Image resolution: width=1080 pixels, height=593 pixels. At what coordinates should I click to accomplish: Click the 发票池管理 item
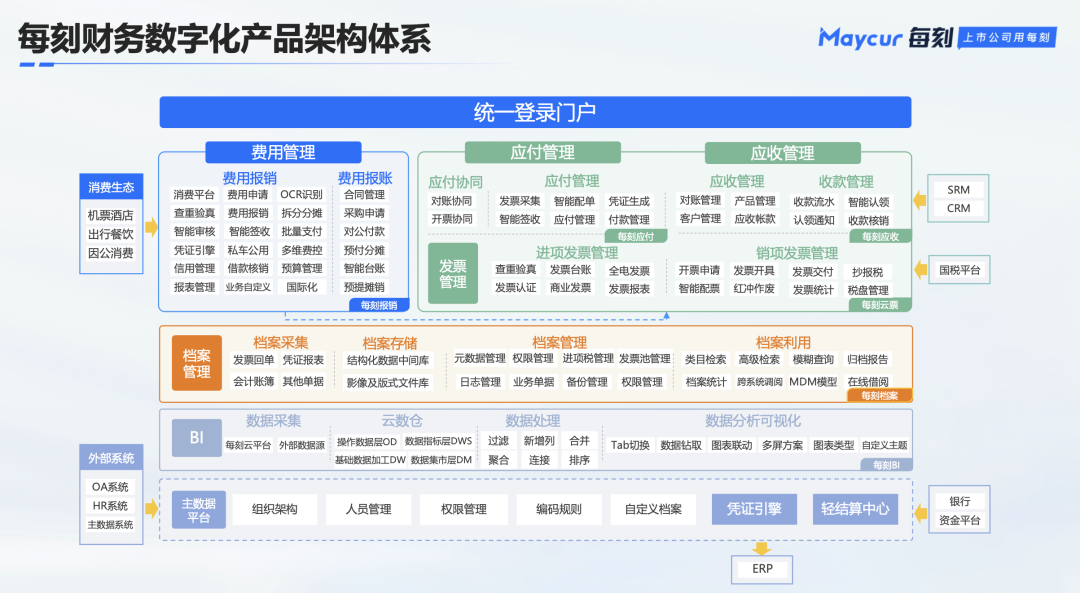tap(644, 358)
